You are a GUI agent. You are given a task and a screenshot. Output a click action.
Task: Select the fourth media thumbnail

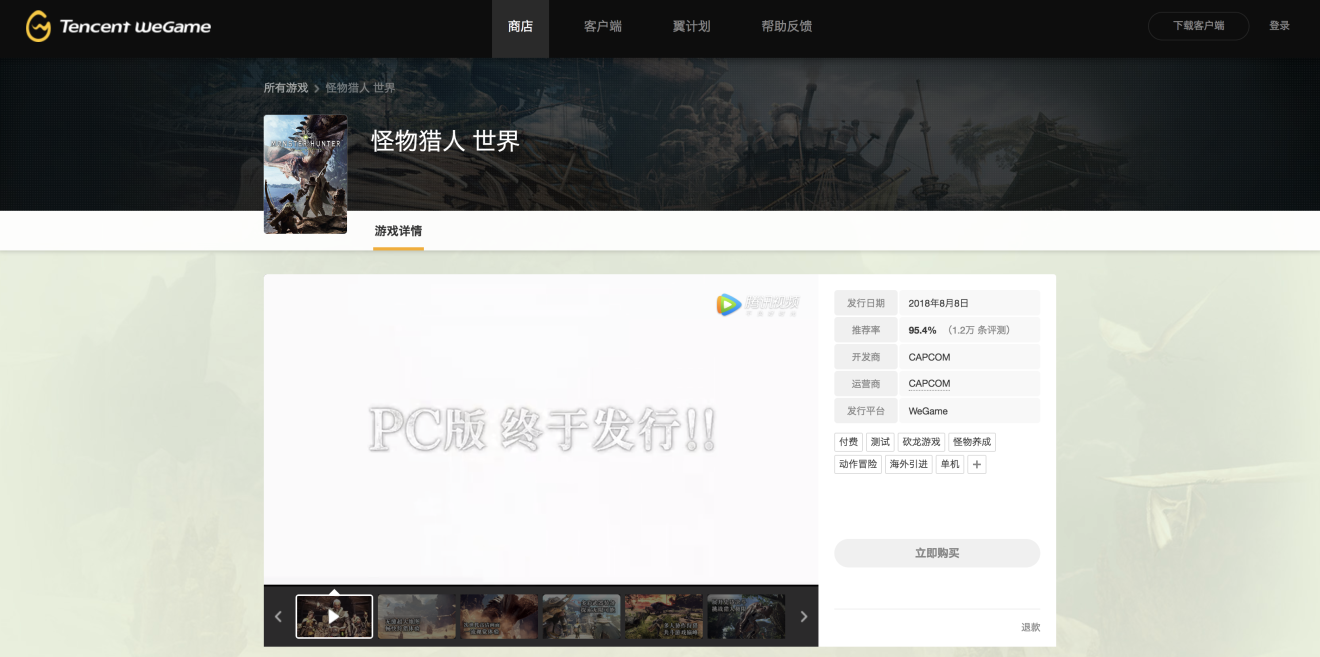click(x=581, y=617)
